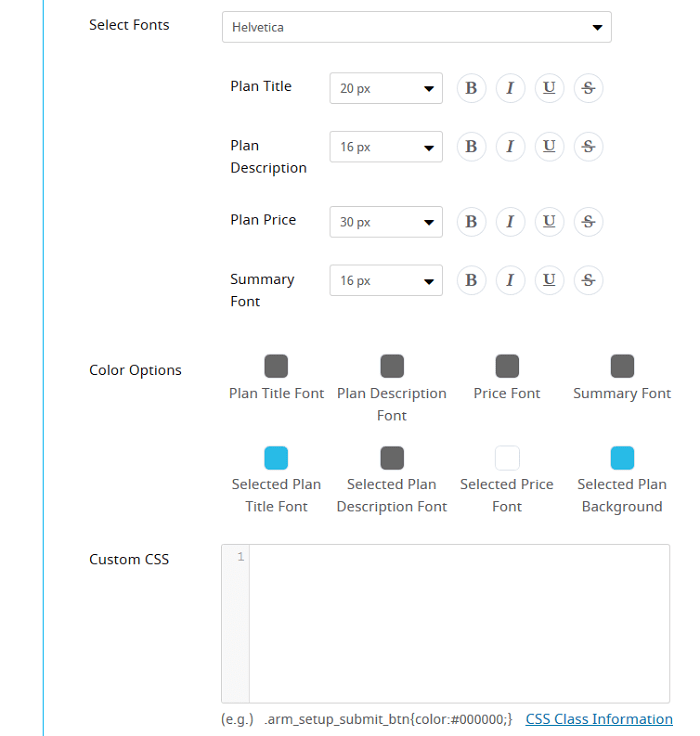Pick the Summary Font color swatch

(x=622, y=366)
